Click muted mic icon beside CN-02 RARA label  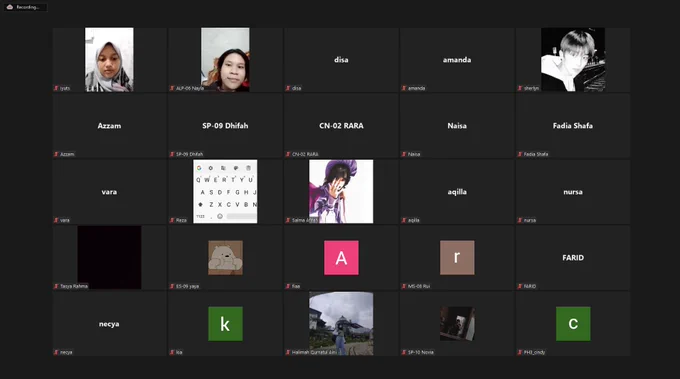tap(288, 154)
